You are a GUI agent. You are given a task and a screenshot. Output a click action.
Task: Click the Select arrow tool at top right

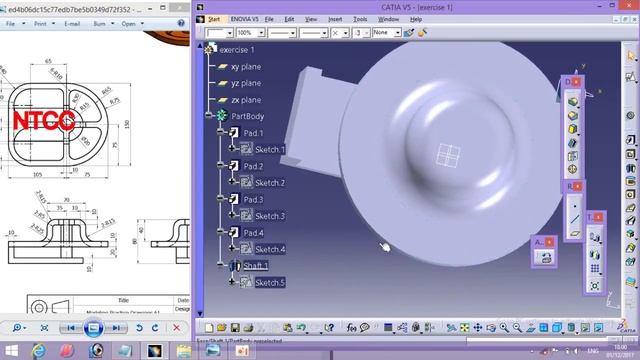631,56
